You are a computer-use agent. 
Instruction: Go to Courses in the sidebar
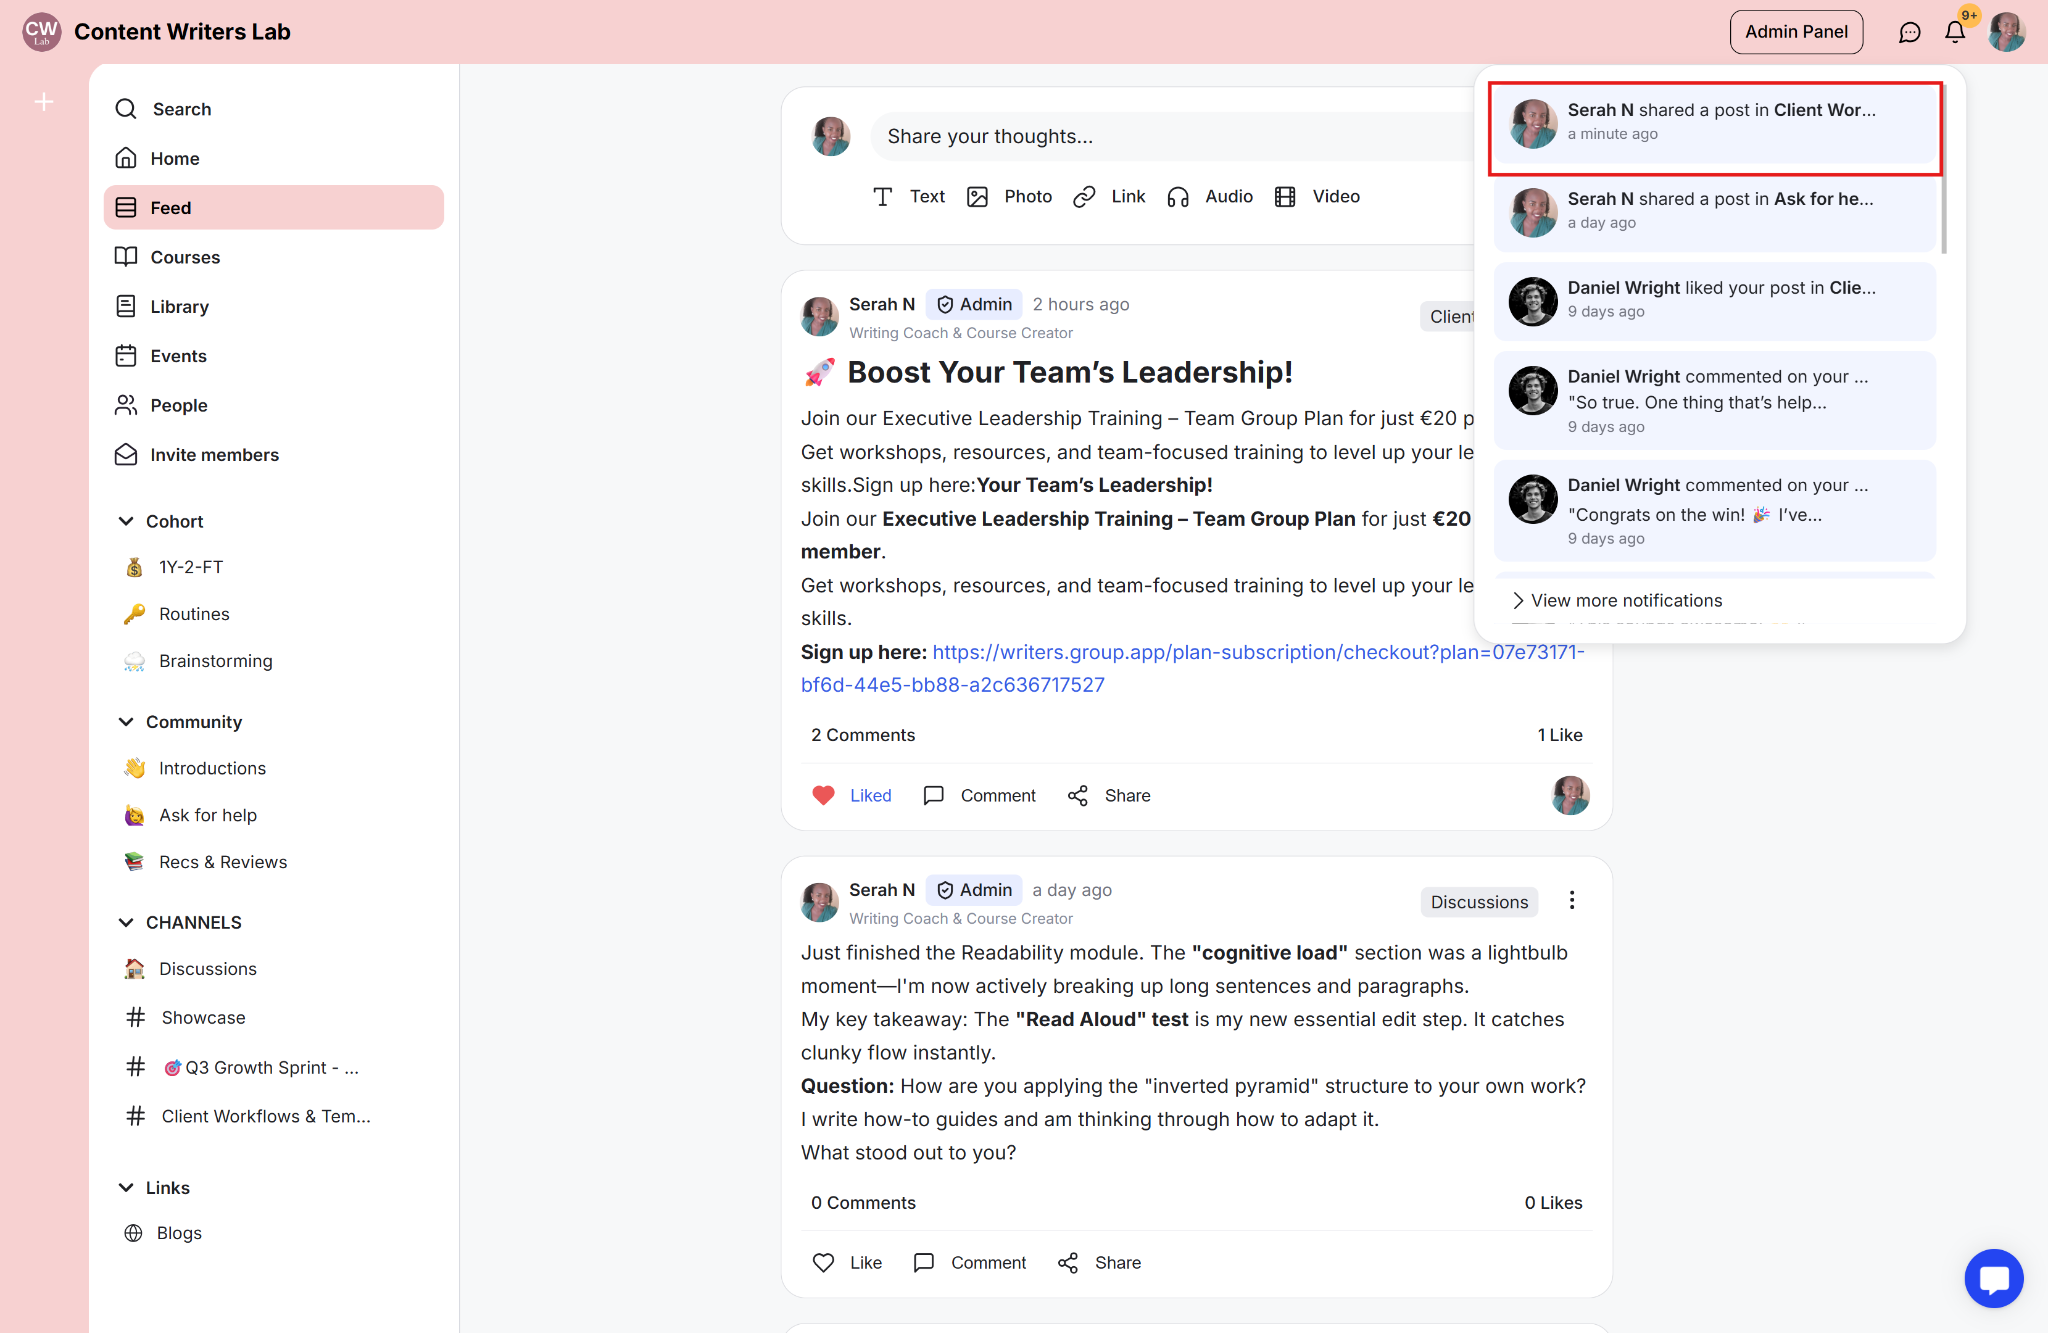click(x=185, y=257)
